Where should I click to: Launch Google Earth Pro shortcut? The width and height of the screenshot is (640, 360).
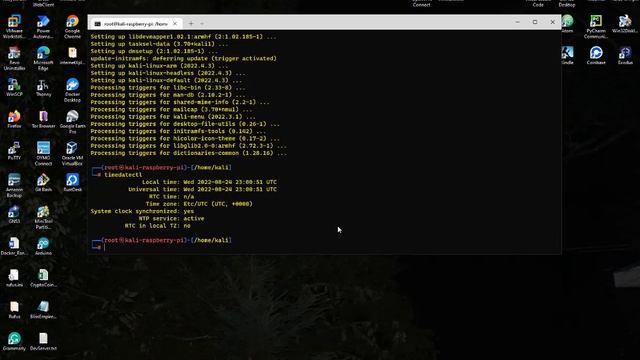pos(72,122)
